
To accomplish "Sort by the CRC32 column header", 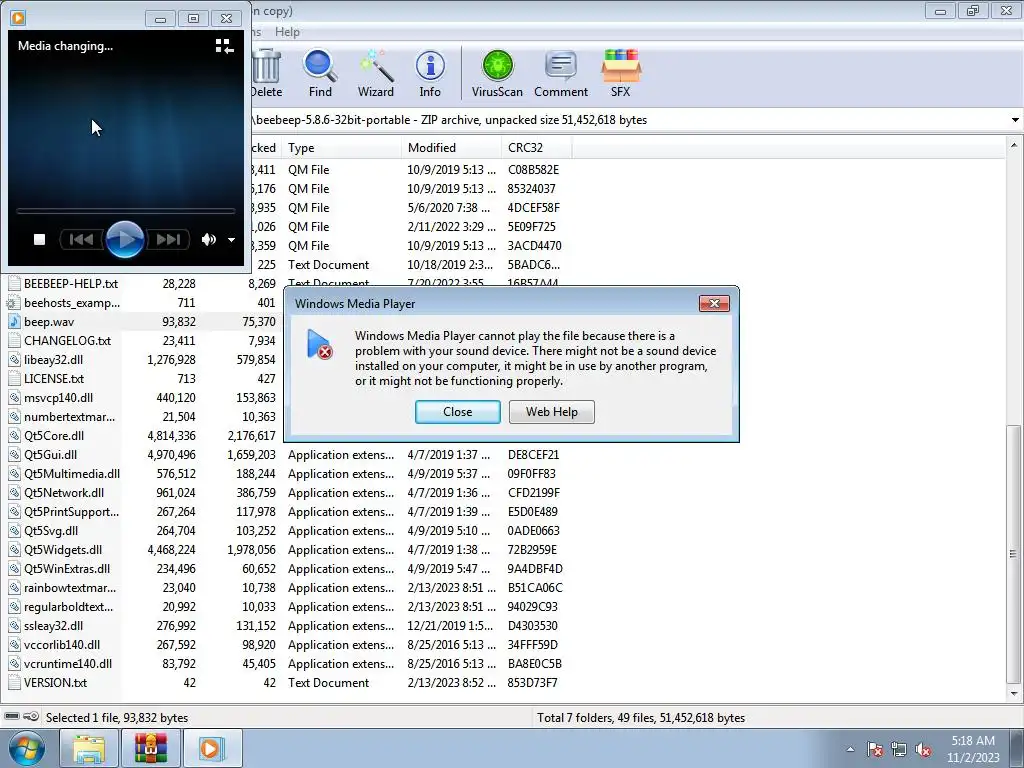I will [x=537, y=148].
